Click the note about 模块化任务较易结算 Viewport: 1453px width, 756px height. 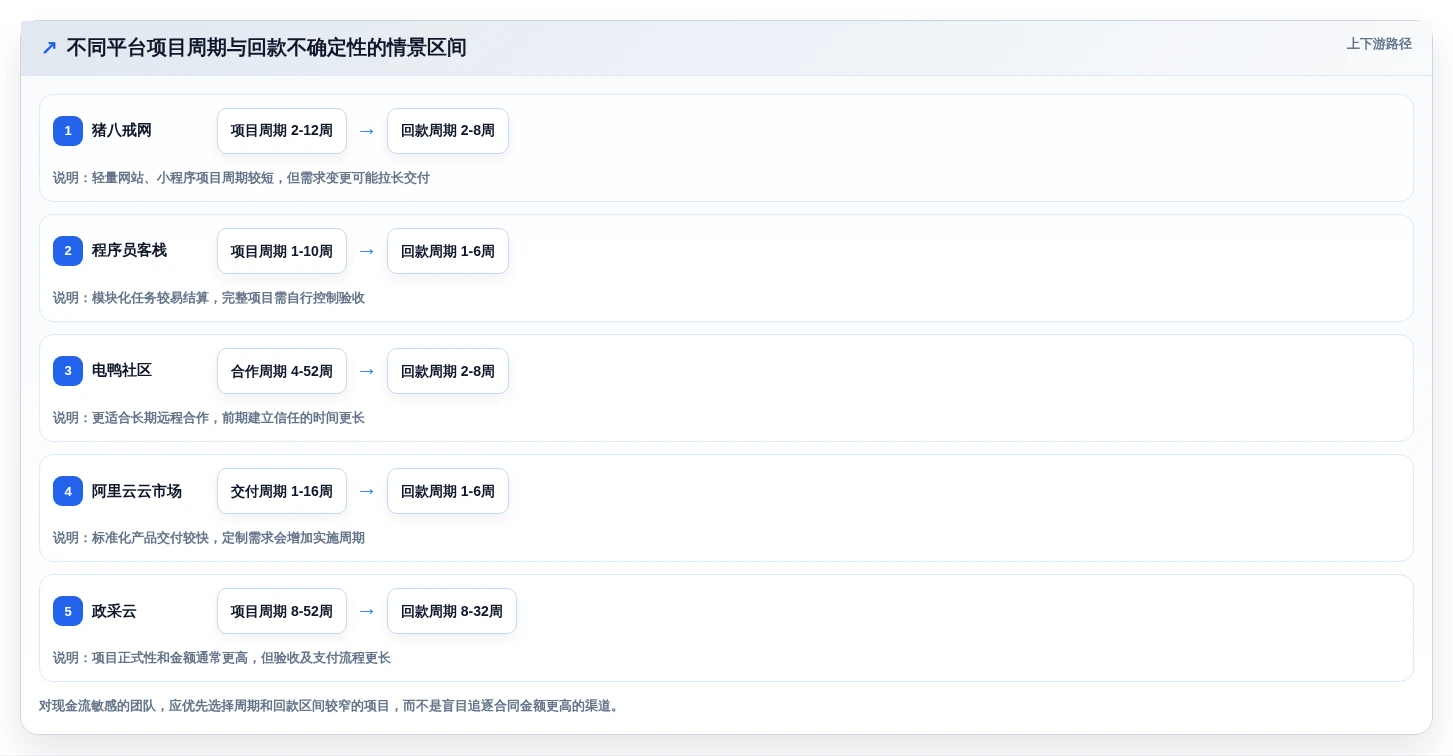tap(209, 298)
